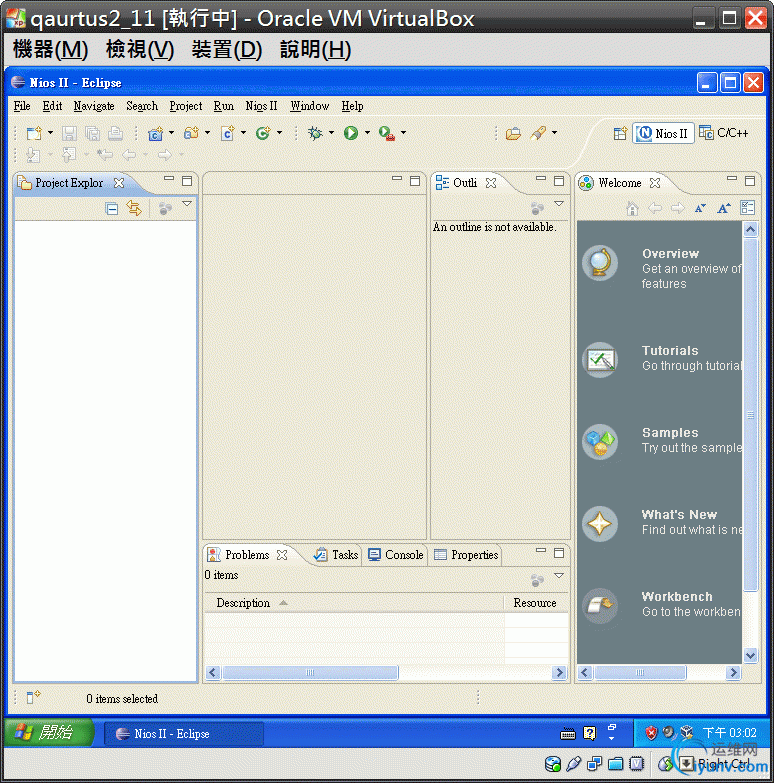Image resolution: width=774 pixels, height=783 pixels.
Task: Sort Problems by Description column header
Action: [x=354, y=603]
